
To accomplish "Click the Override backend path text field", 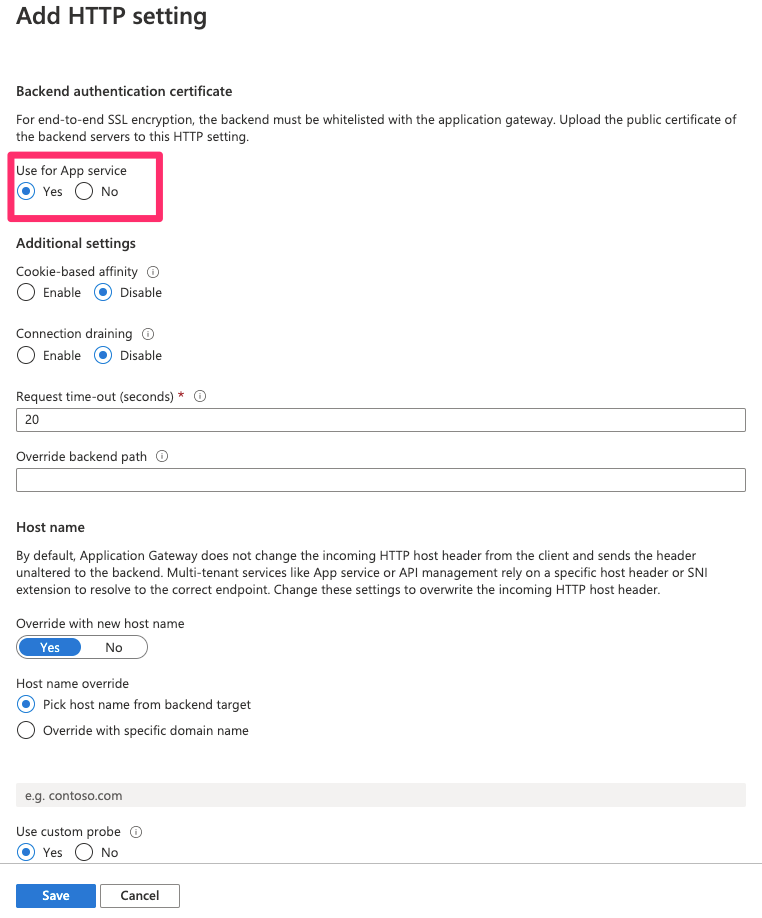I will coord(380,480).
